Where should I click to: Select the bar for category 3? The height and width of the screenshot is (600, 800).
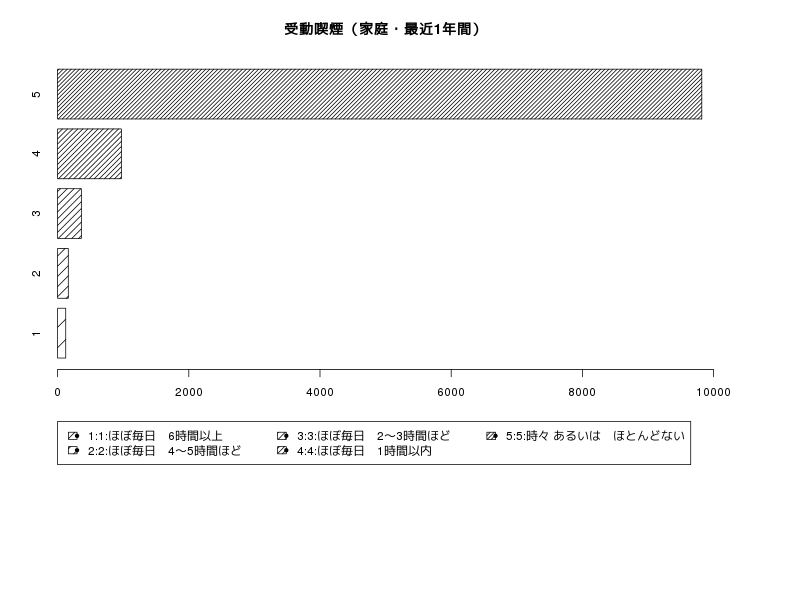pyautogui.click(x=69, y=213)
